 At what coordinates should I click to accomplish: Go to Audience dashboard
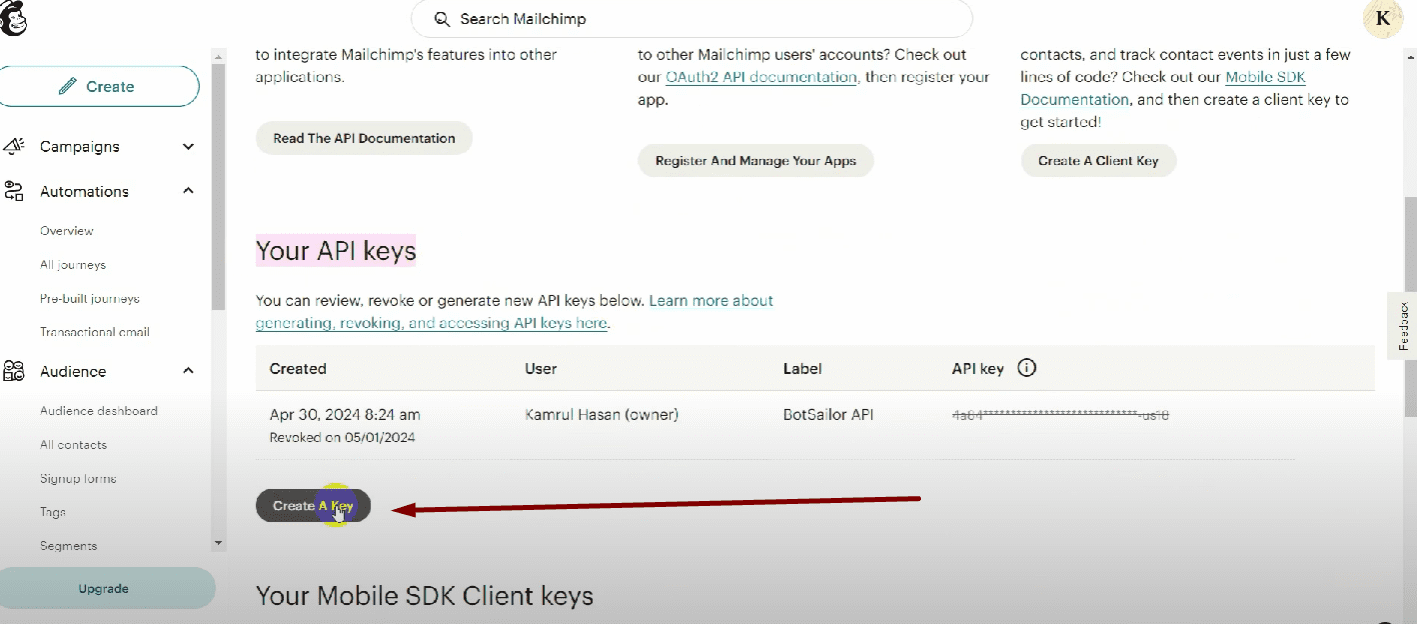pos(99,411)
